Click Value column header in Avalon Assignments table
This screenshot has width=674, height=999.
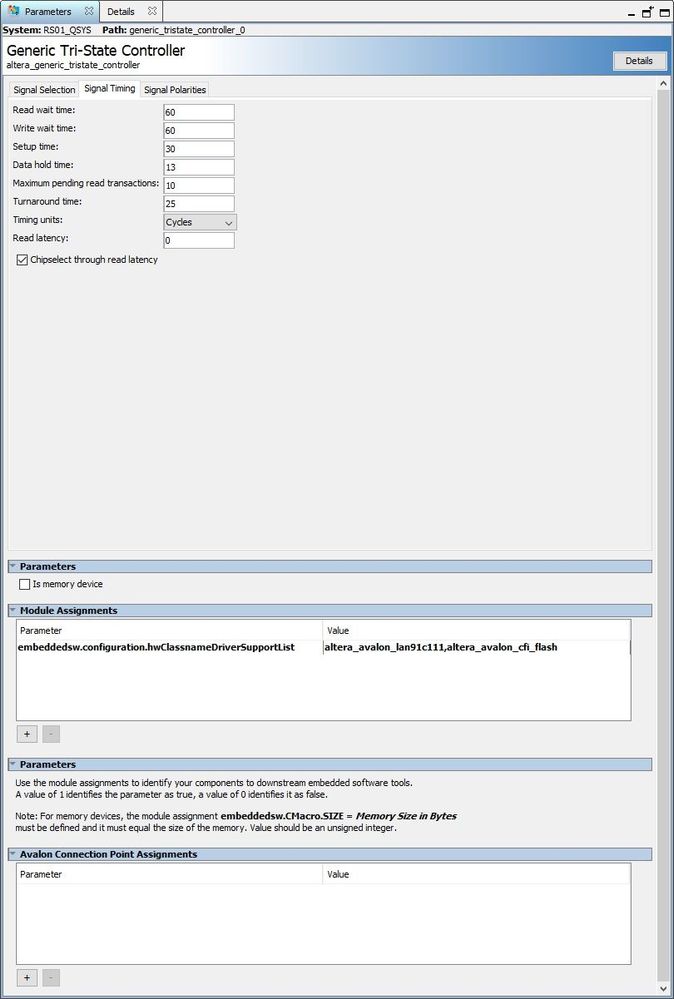coord(477,874)
